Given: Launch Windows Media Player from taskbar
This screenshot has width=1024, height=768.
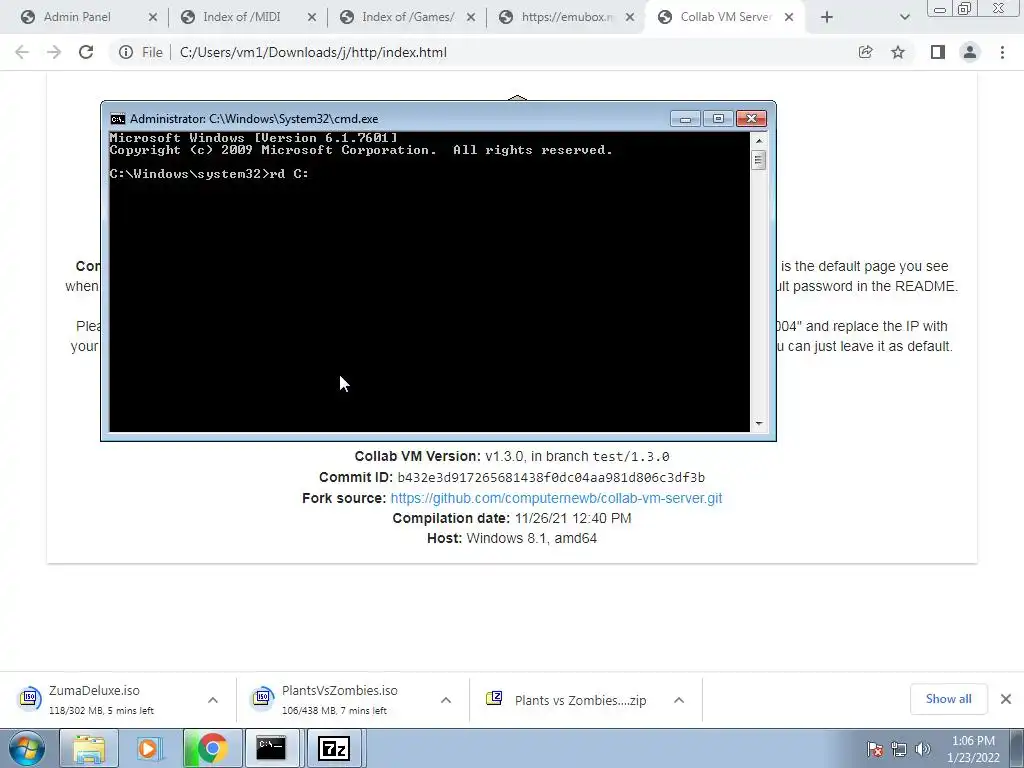Looking at the screenshot, I should (150, 748).
